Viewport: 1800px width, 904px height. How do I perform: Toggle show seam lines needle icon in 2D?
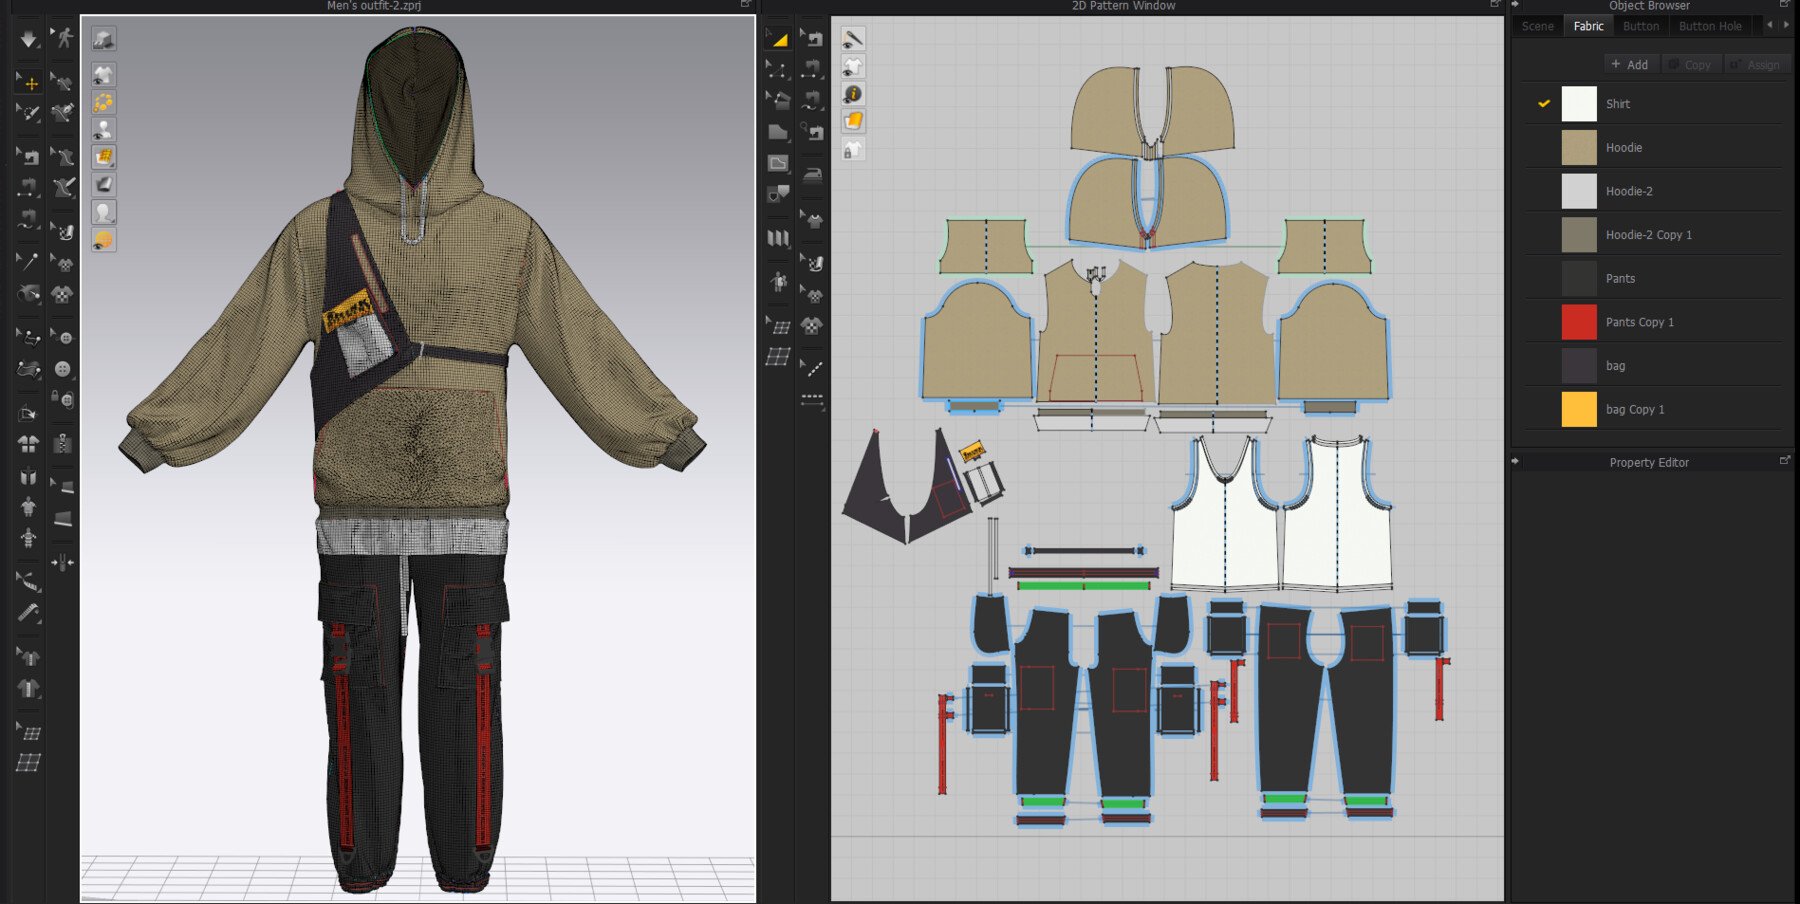[x=853, y=39]
